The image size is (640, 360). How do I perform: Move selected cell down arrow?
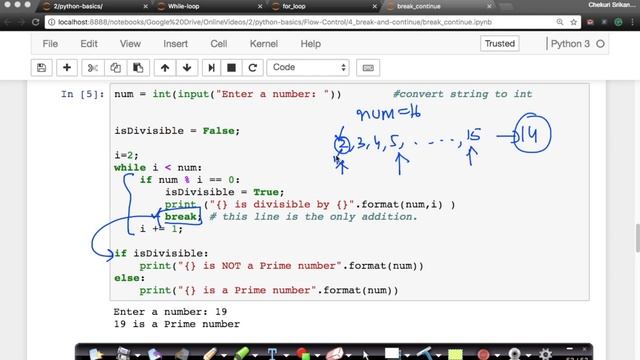[x=187, y=68]
